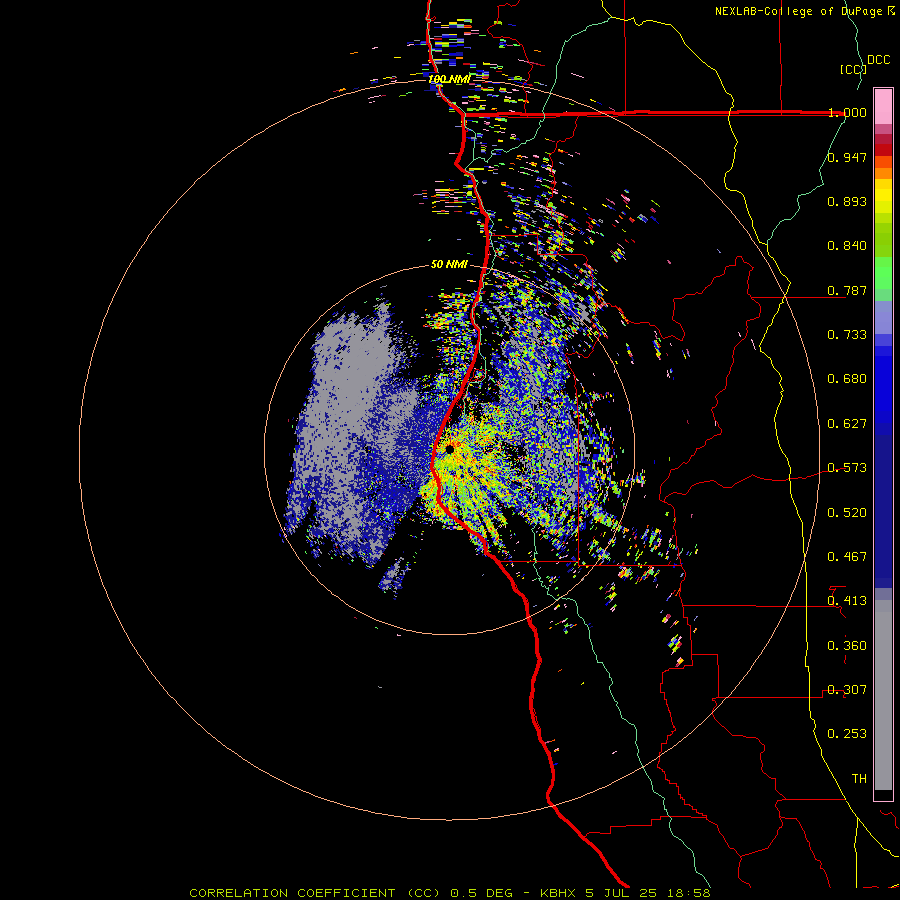The height and width of the screenshot is (900, 900).
Task: Click the 0.627 scale value
Action: 847,424
